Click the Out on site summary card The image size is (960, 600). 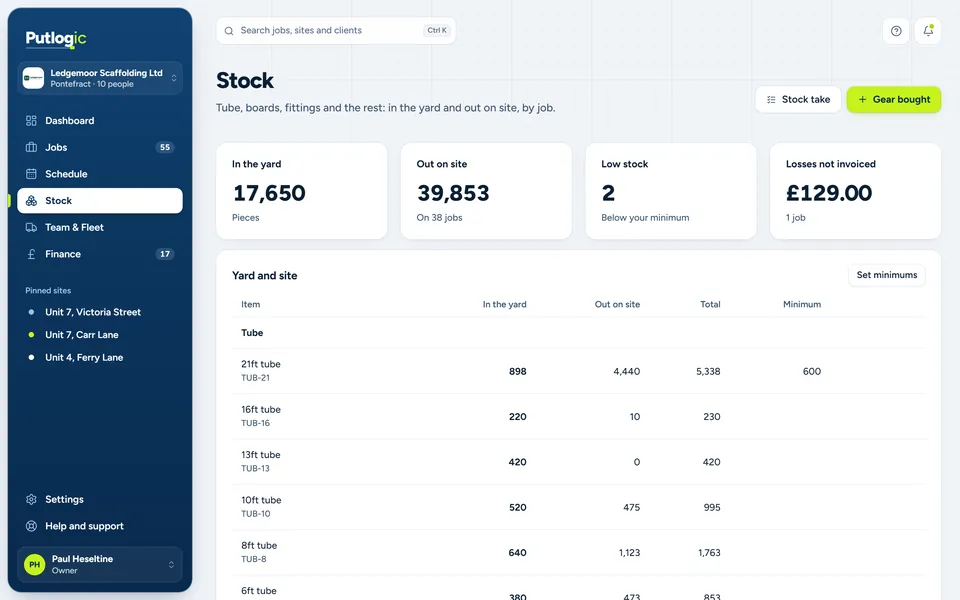click(x=486, y=191)
